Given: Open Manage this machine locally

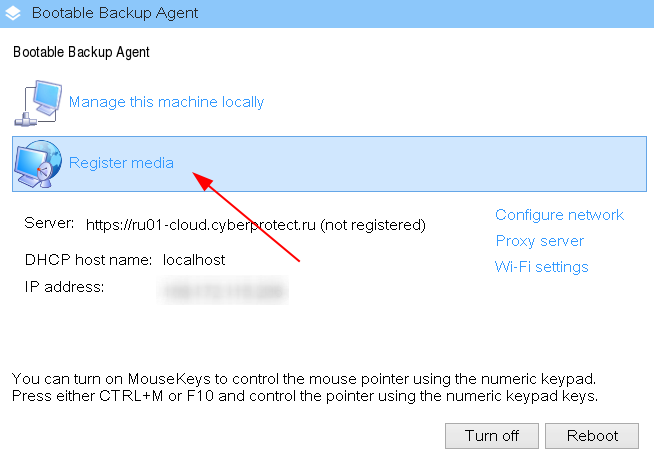Looking at the screenshot, I should coord(166,102).
